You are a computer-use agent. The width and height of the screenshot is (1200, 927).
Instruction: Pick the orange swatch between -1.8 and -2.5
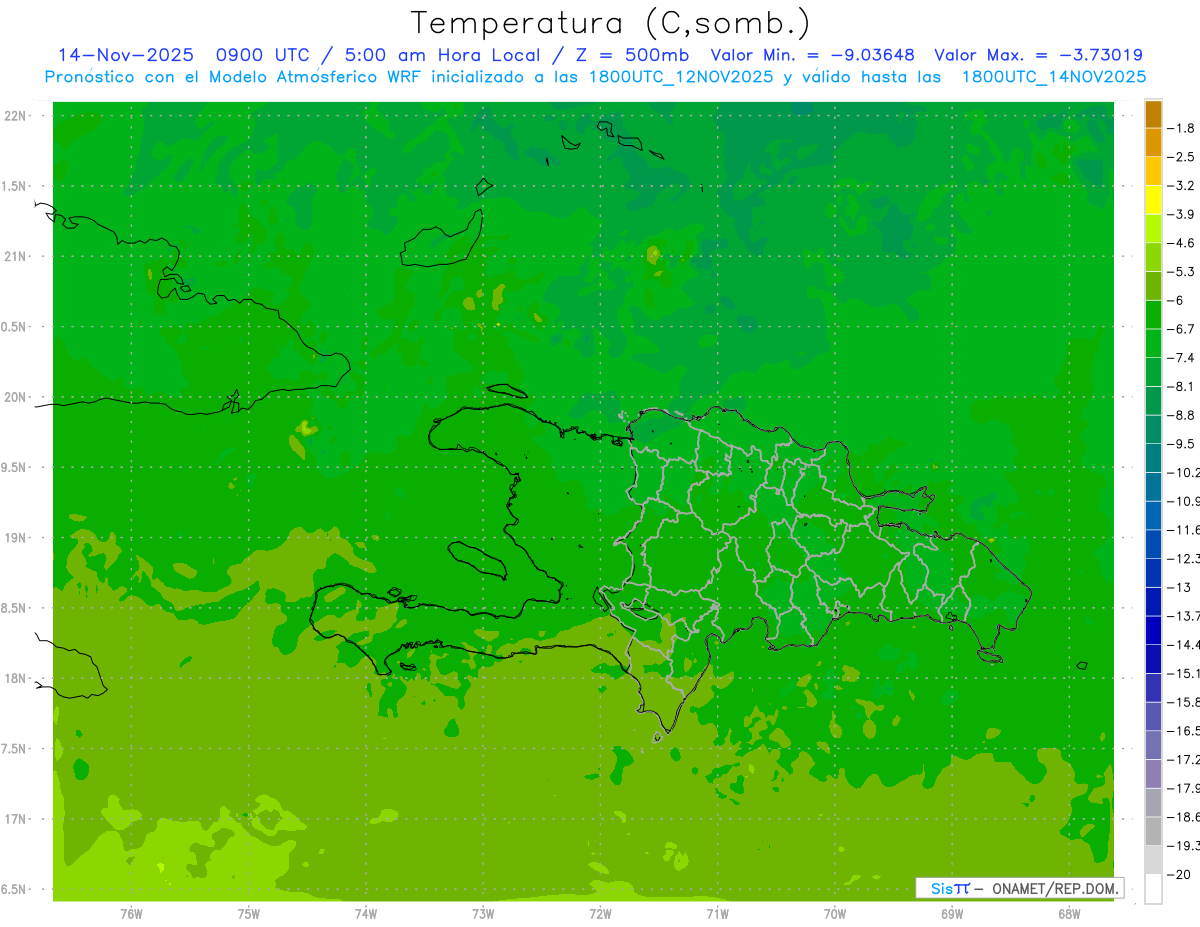coord(1153,143)
